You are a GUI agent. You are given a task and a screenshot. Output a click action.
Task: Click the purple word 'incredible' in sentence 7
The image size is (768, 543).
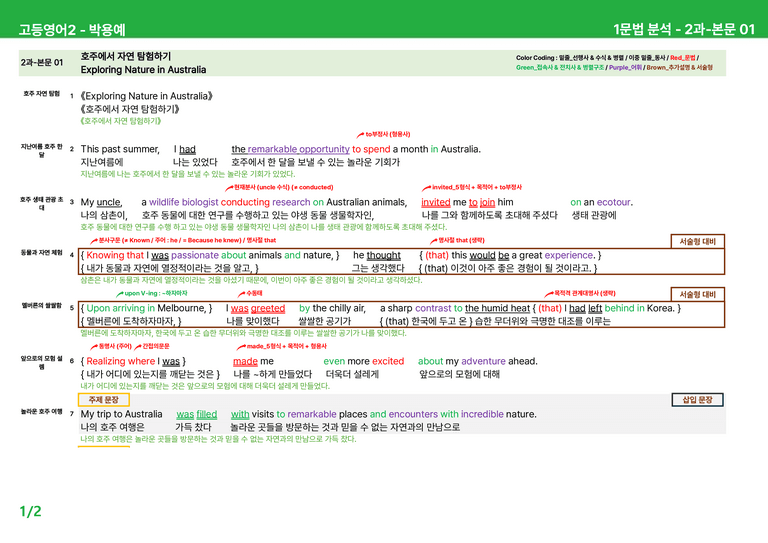[x=482, y=414]
